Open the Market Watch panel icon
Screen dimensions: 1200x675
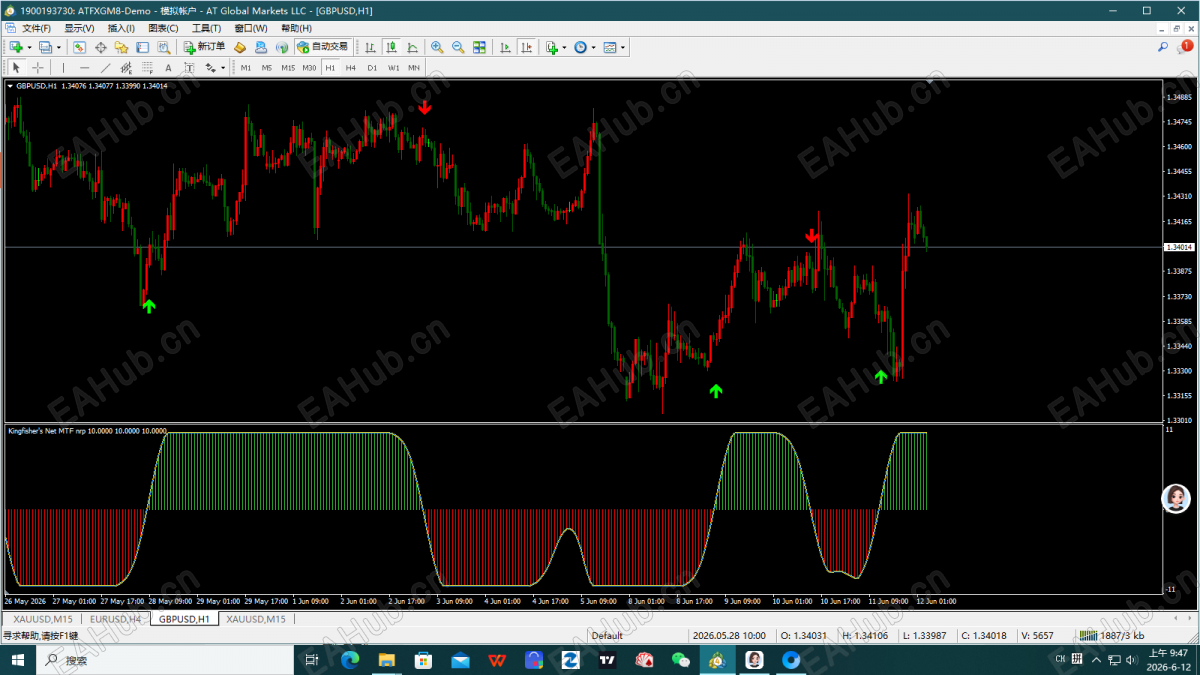point(79,47)
